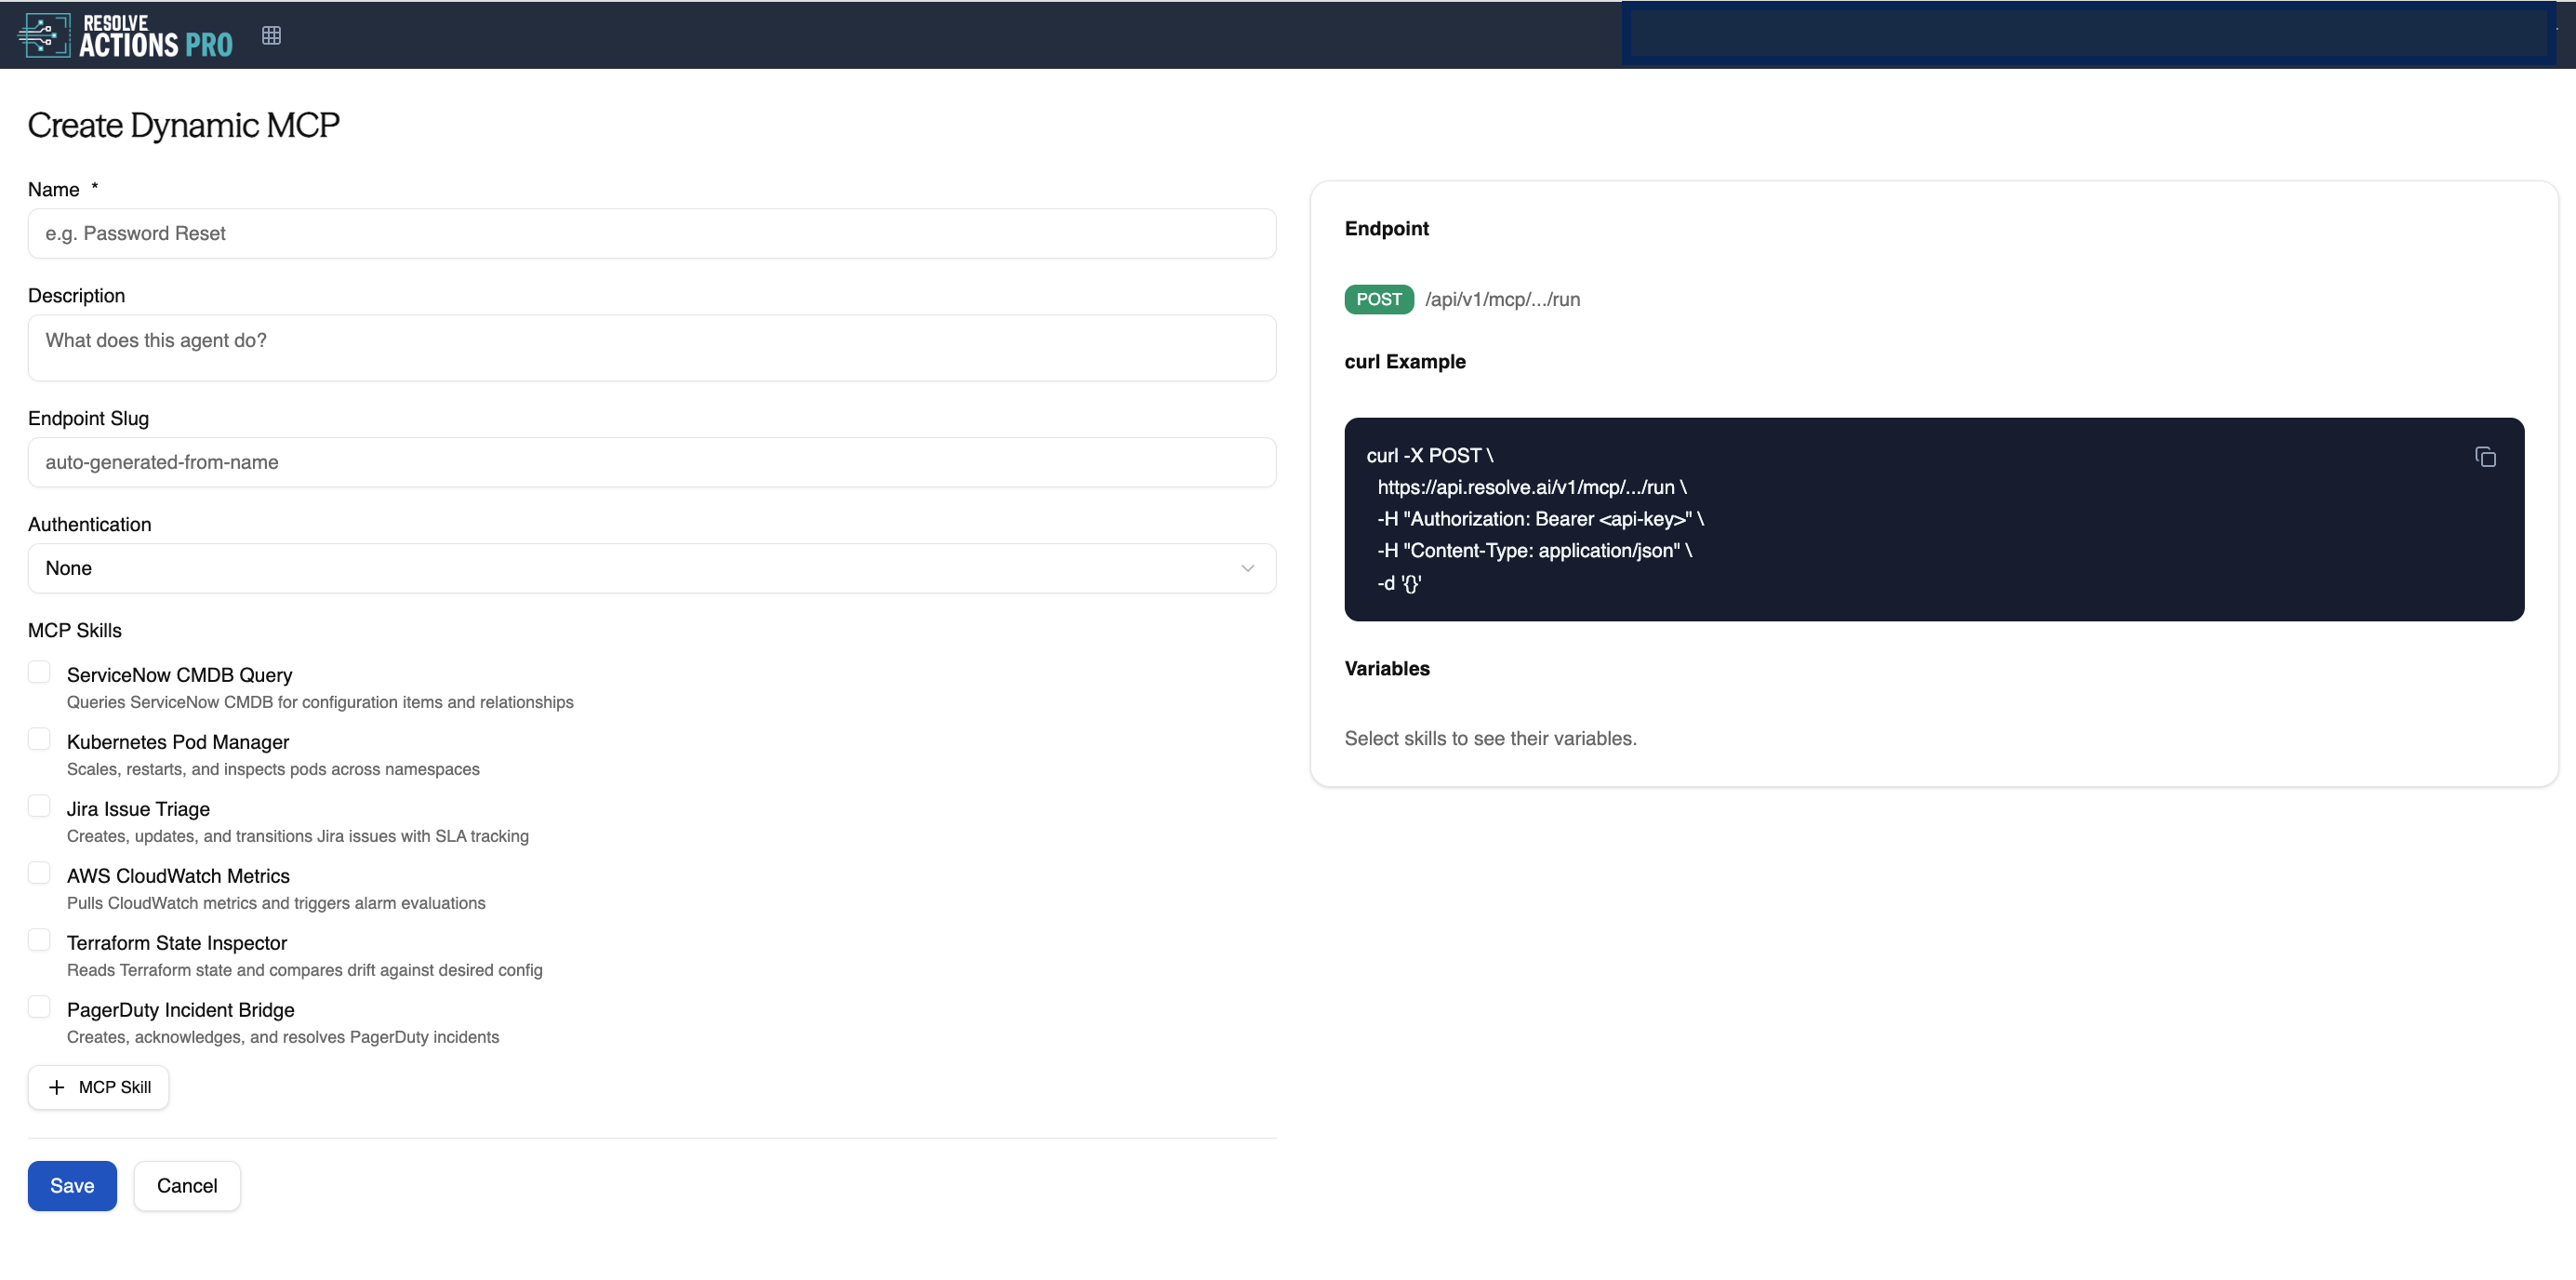
Task: Click the 'Queries ServiceNow CMDB' description text
Action: point(320,702)
